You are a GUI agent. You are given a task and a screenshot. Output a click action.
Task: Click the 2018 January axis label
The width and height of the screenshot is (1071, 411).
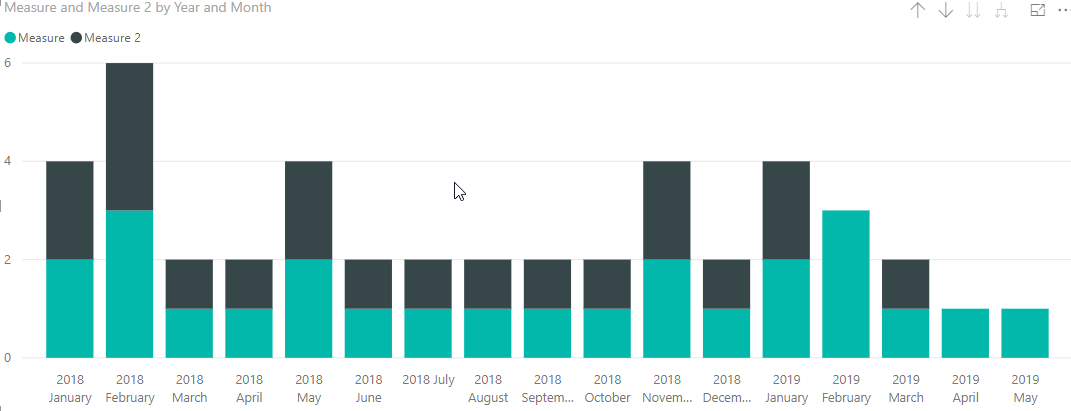70,388
